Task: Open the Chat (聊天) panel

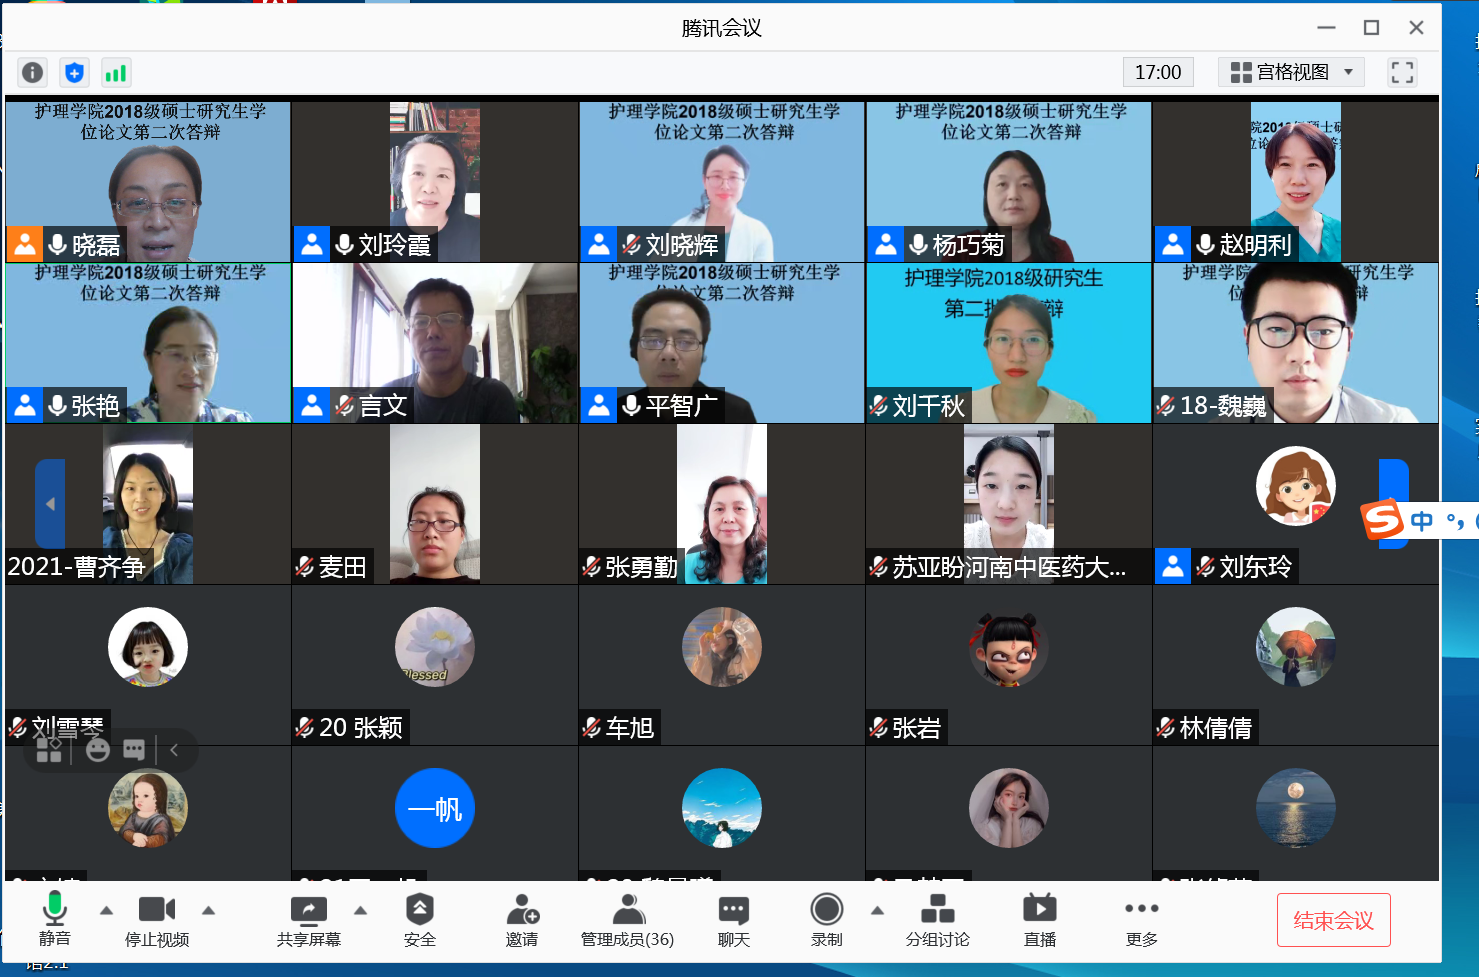Action: coord(733,920)
